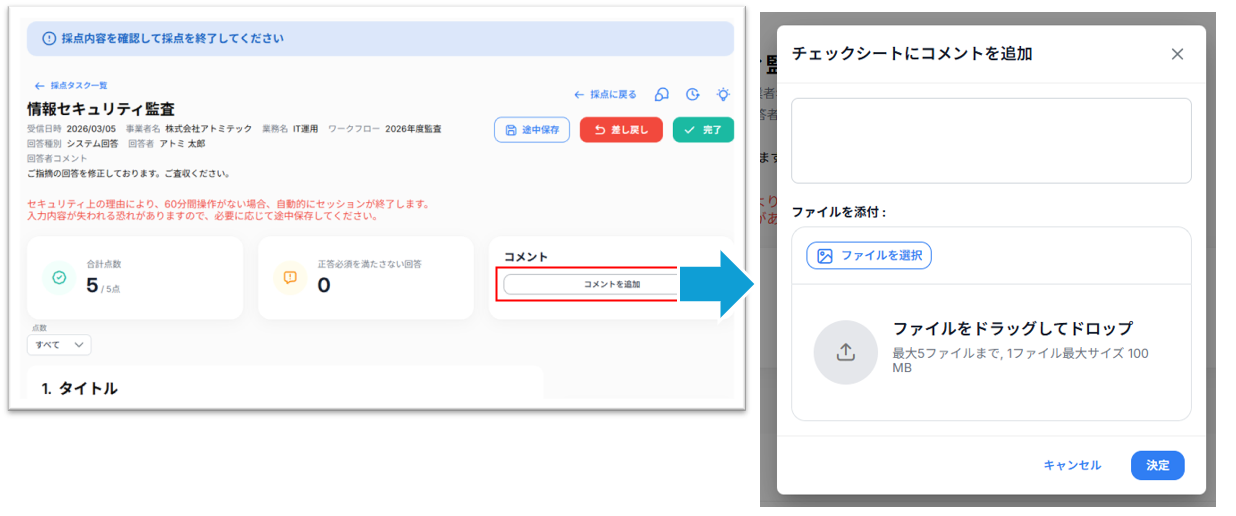Screen dimensions: 1236x516
Task: Click the green checkmark total score icon
Action: tap(59, 278)
